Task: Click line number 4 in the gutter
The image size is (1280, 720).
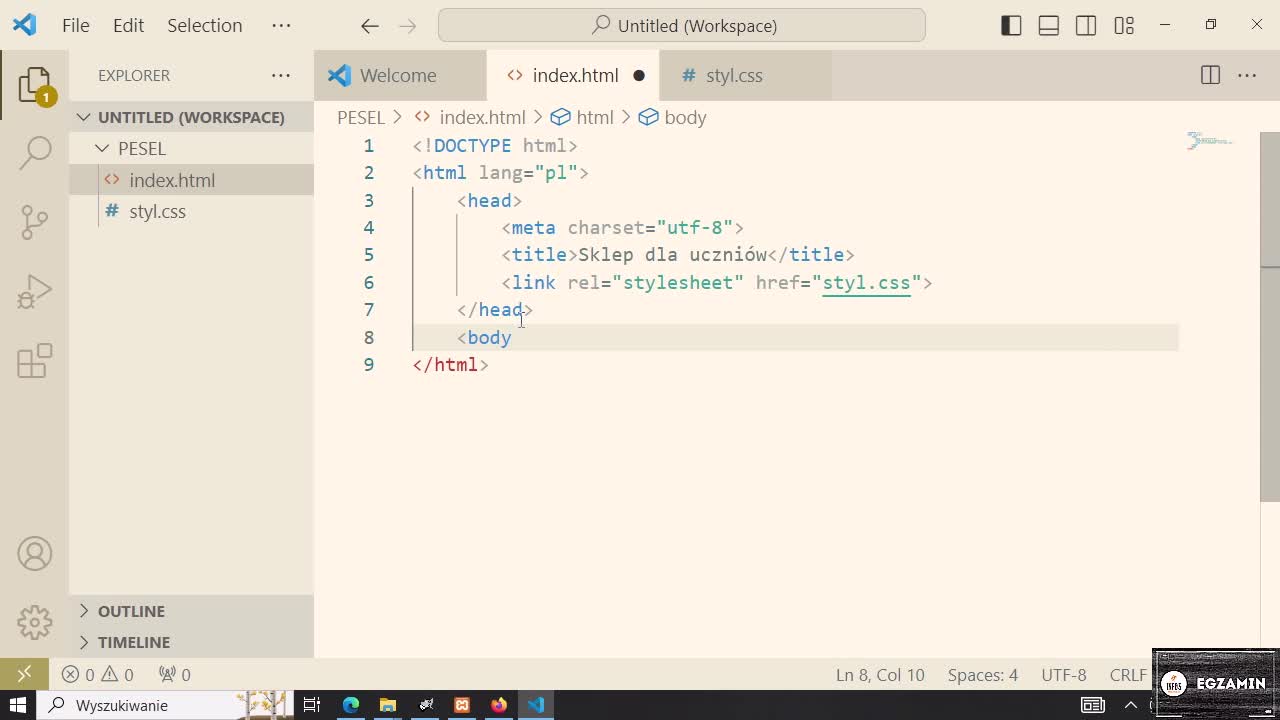Action: click(369, 228)
